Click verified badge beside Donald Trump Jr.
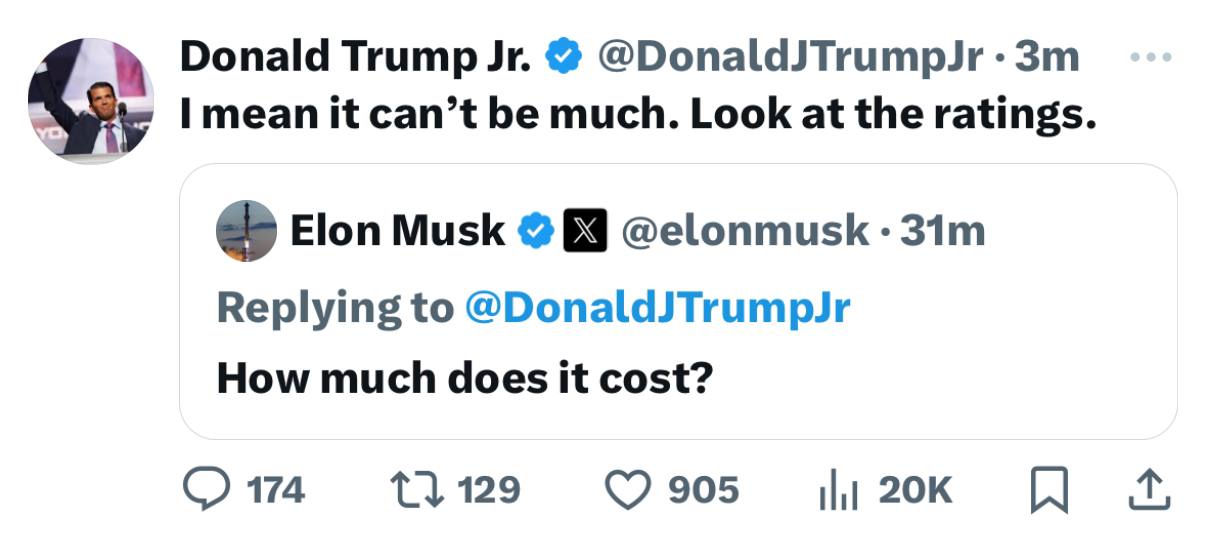Viewport: 1206px width, 554px height. point(563,59)
